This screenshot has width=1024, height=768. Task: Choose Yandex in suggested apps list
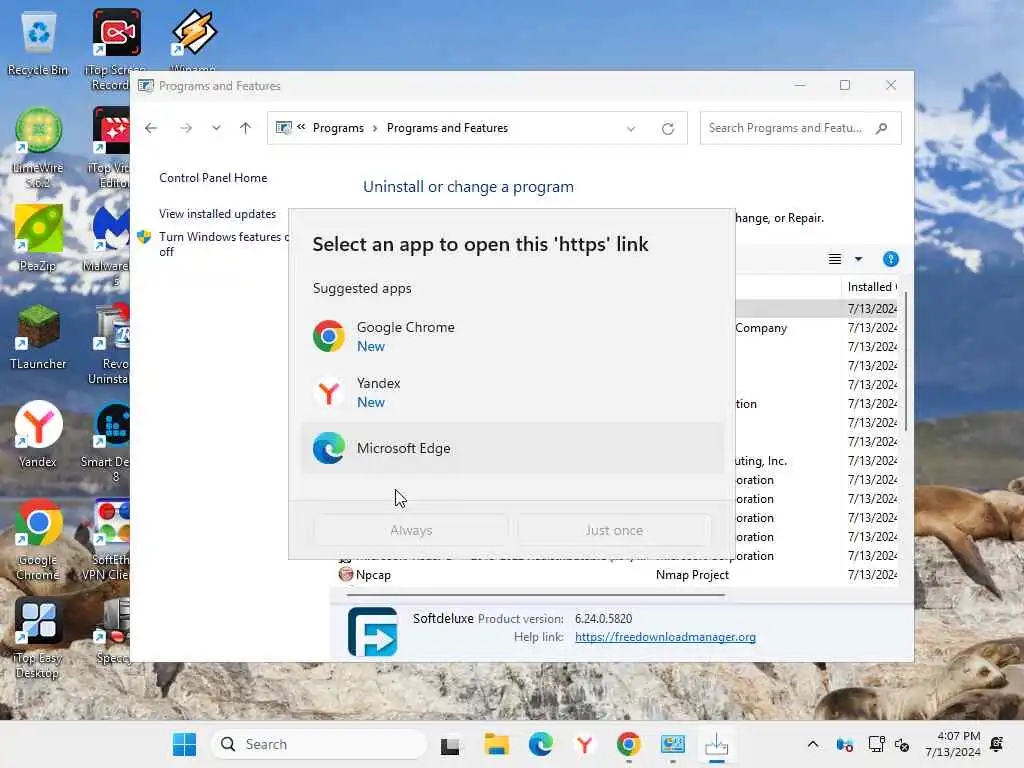tap(513, 392)
